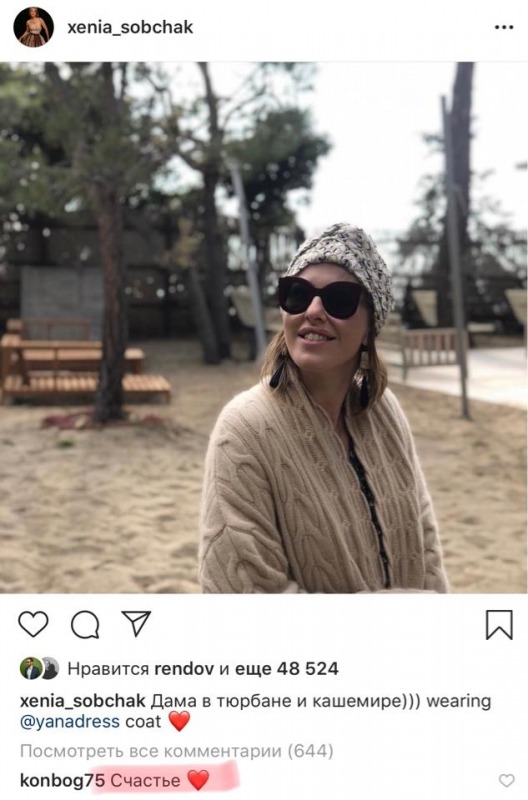Screen dimensions: 528x800
Task: Share post via paper plane icon
Action: (x=136, y=623)
